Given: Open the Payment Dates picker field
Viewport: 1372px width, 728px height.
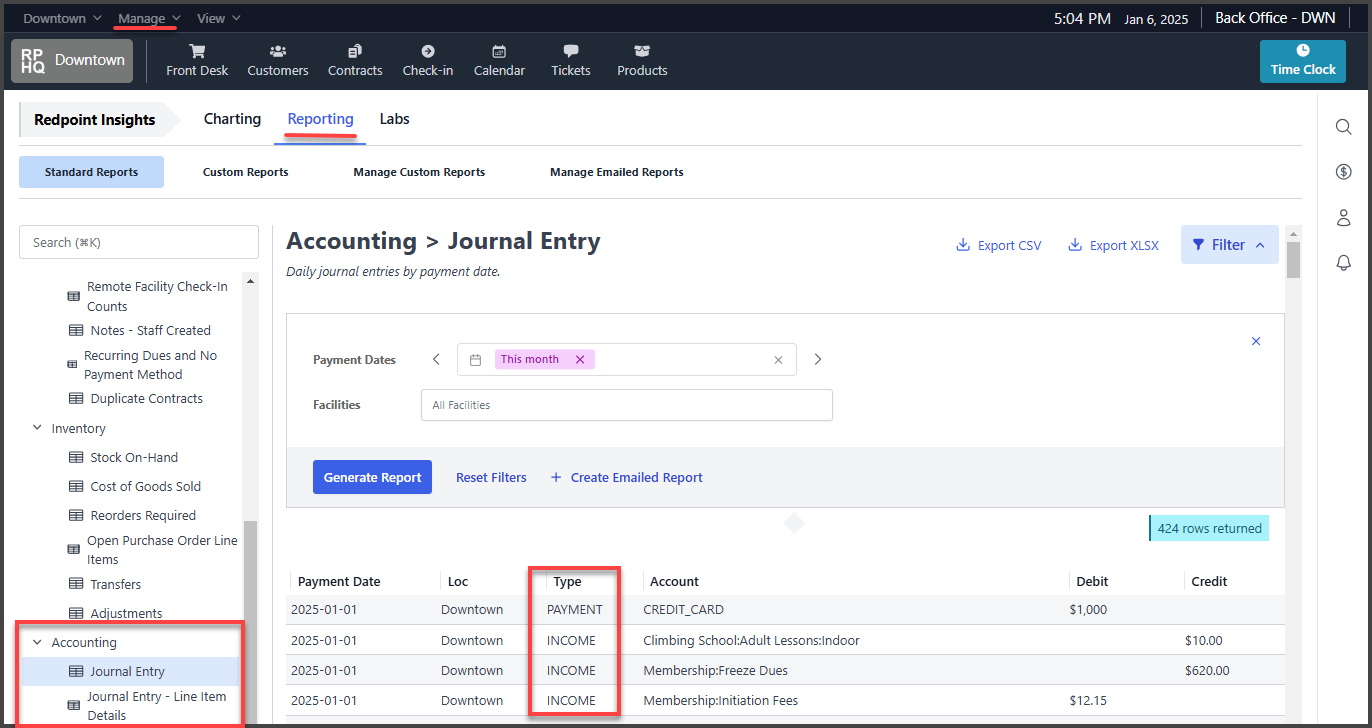Looking at the screenshot, I should [627, 360].
